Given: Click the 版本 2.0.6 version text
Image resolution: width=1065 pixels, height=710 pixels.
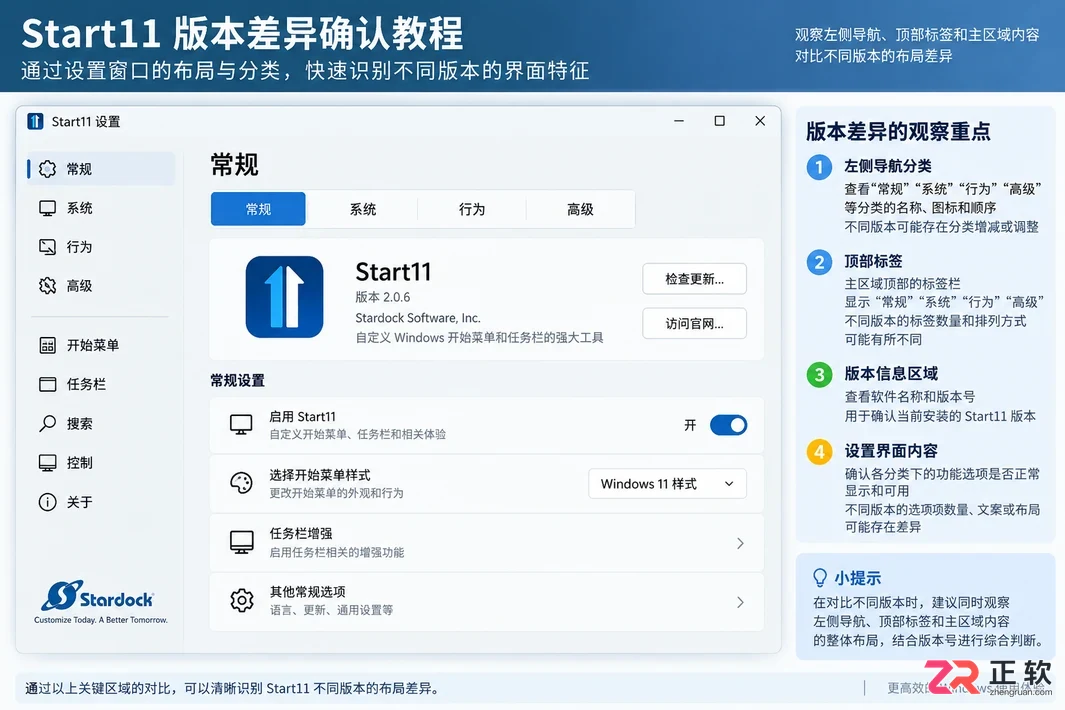Looking at the screenshot, I should coord(382,297).
